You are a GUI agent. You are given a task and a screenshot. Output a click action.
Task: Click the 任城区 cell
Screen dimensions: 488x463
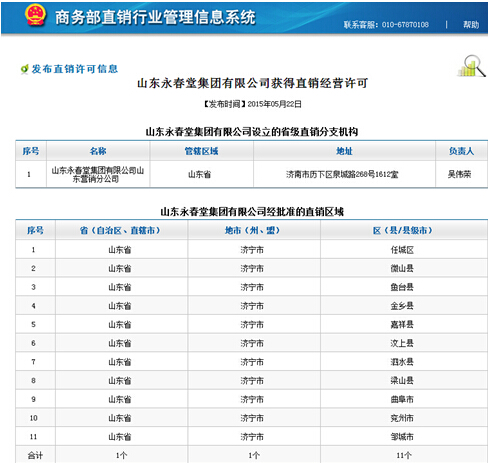point(402,250)
